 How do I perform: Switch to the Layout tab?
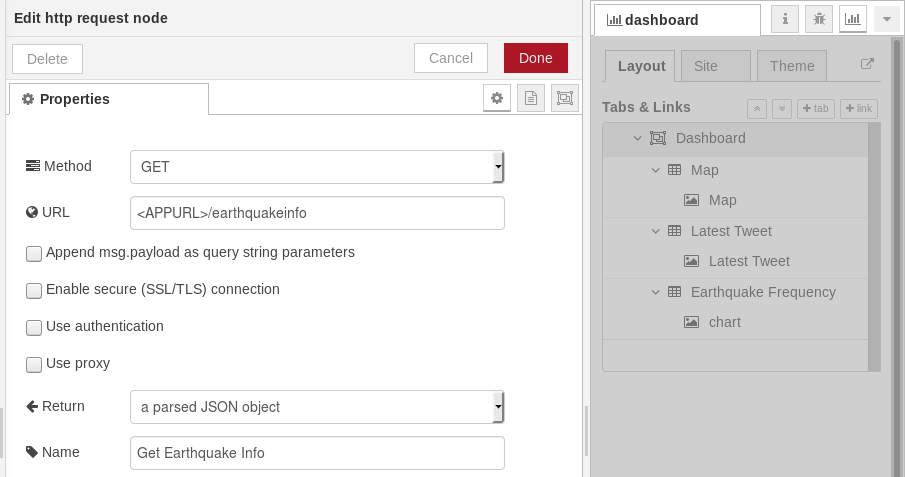coord(641,66)
